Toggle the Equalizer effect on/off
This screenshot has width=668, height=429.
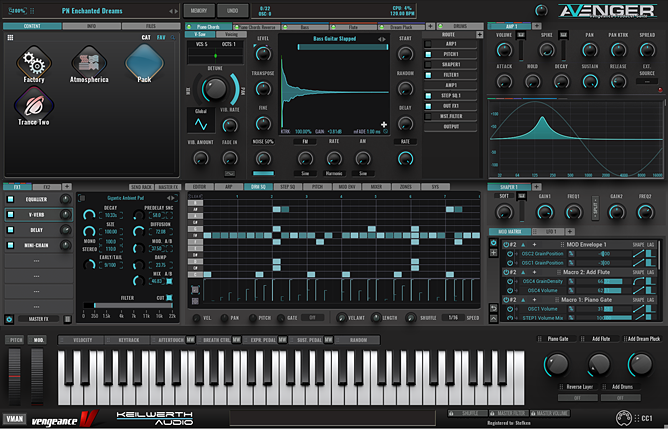click(10, 199)
